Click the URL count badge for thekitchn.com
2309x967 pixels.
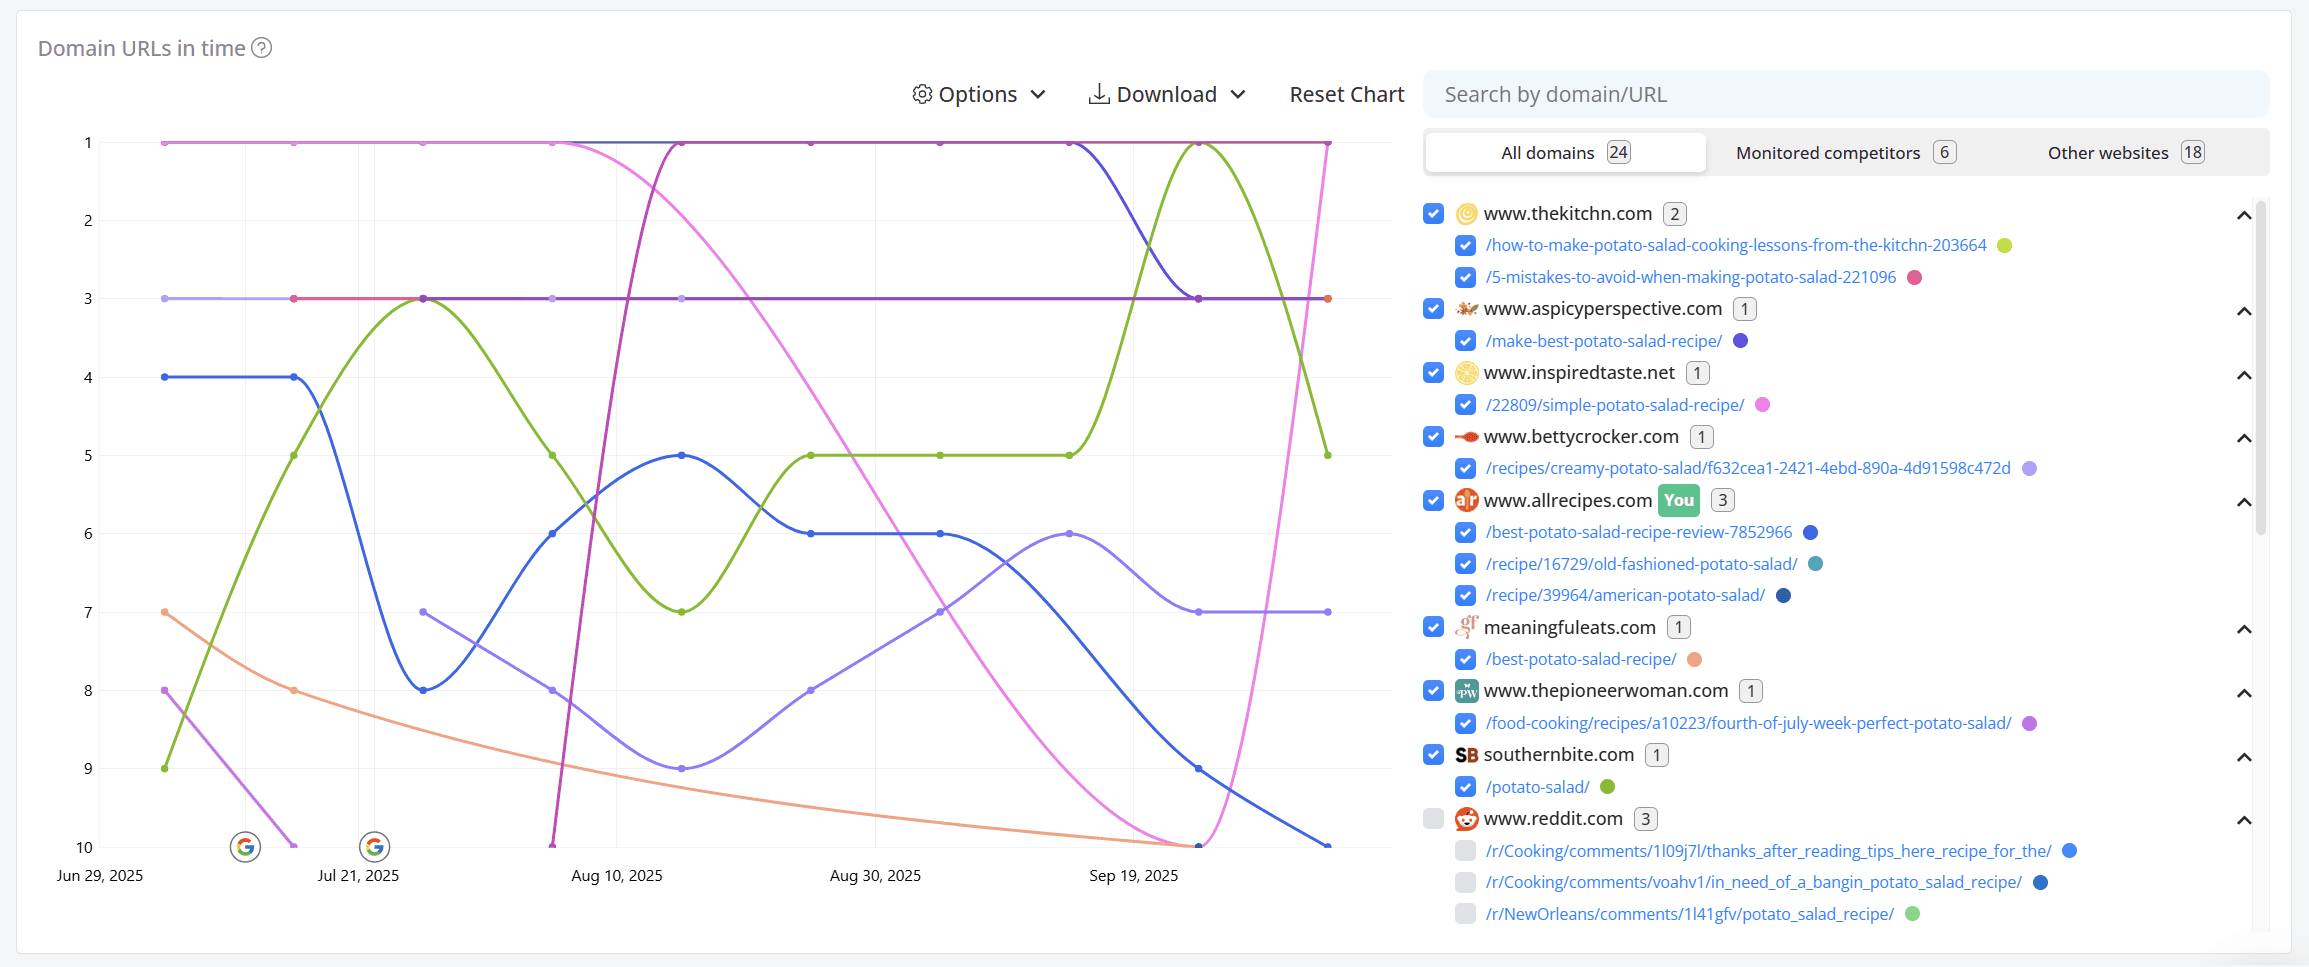(1675, 214)
